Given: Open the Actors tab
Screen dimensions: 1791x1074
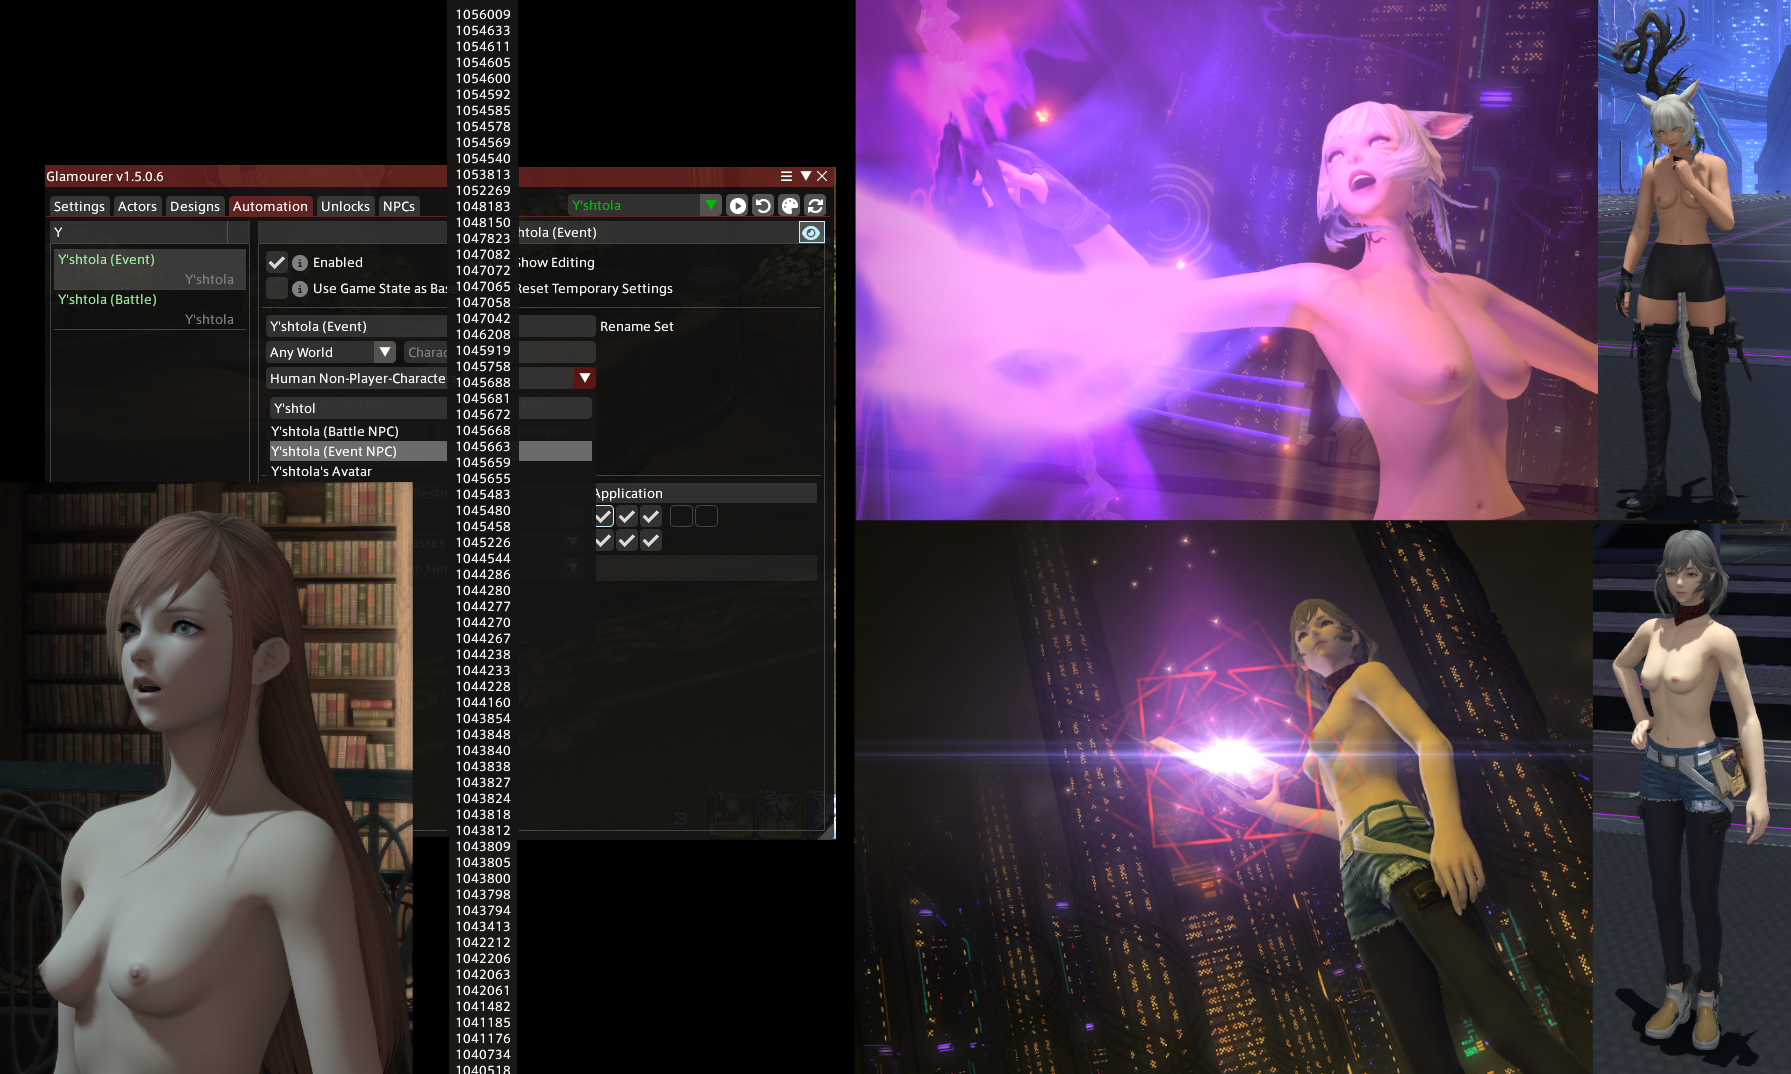Looking at the screenshot, I should click(x=137, y=206).
